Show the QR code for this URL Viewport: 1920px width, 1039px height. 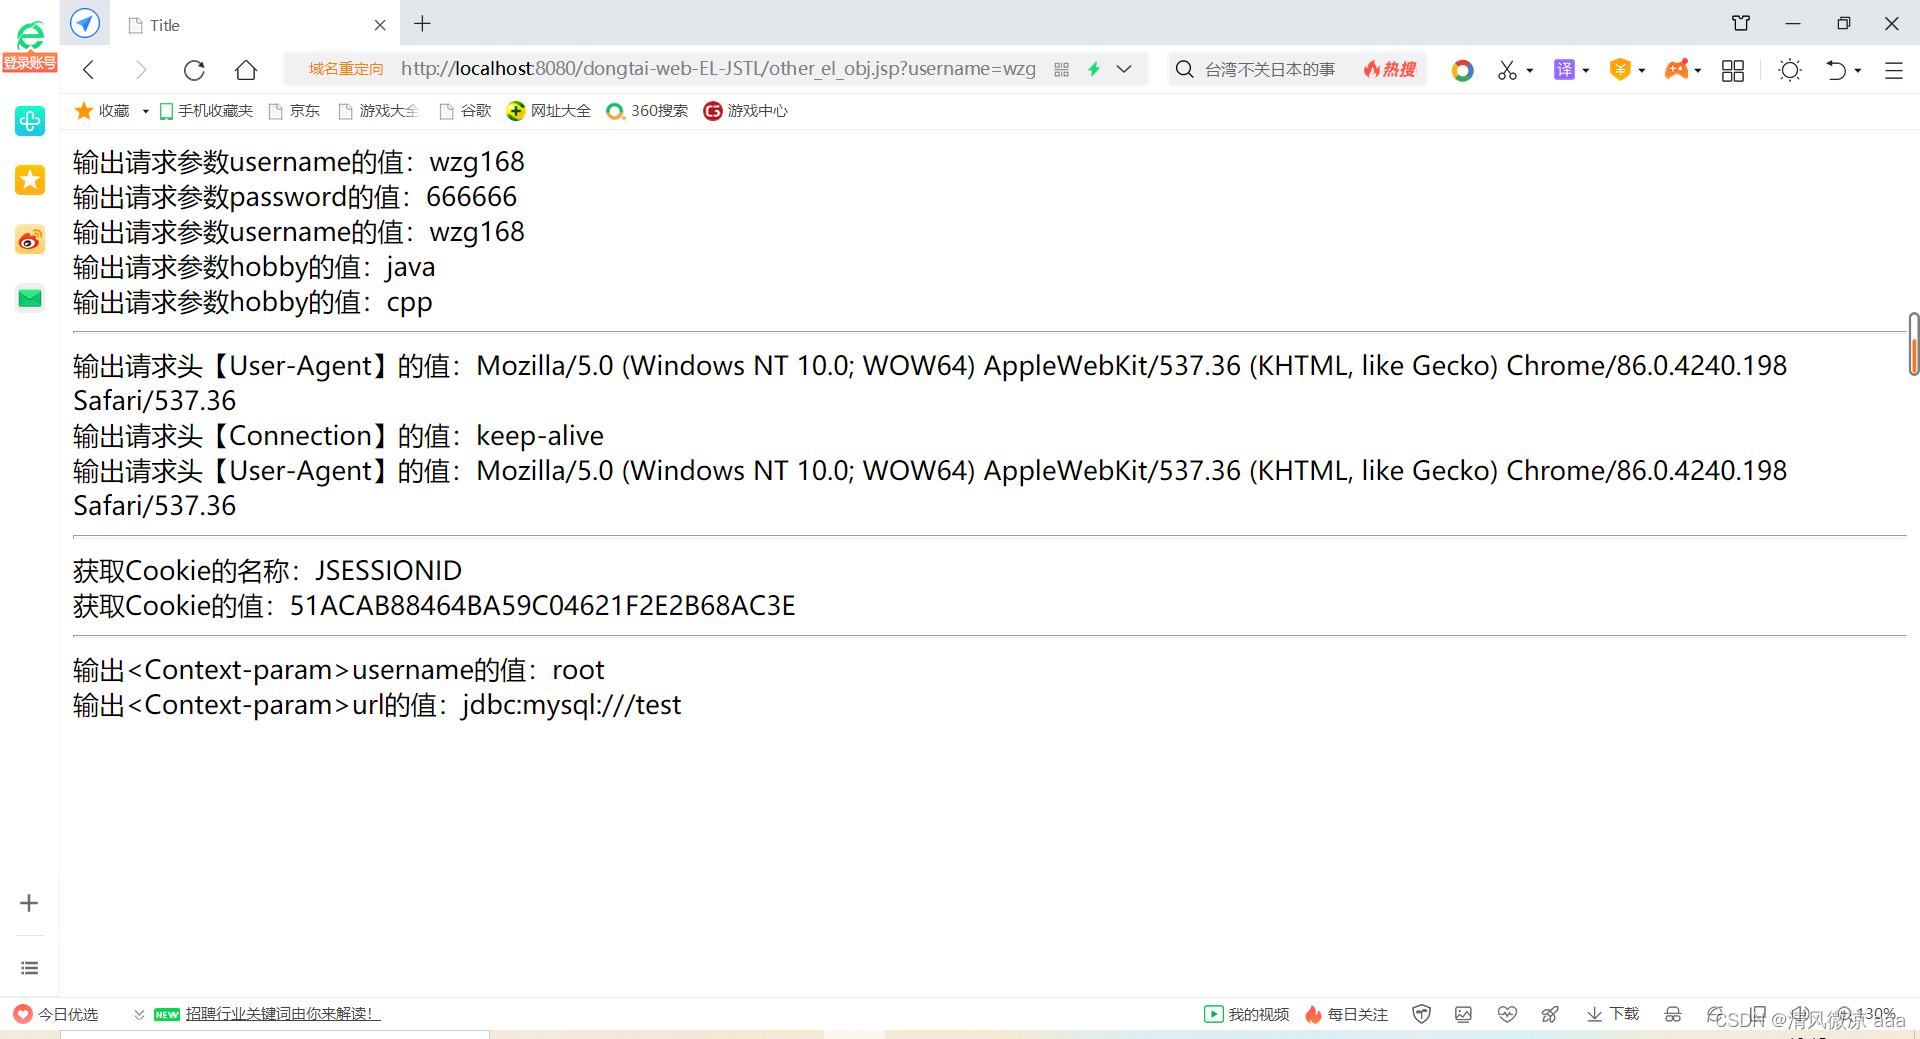pos(1062,69)
